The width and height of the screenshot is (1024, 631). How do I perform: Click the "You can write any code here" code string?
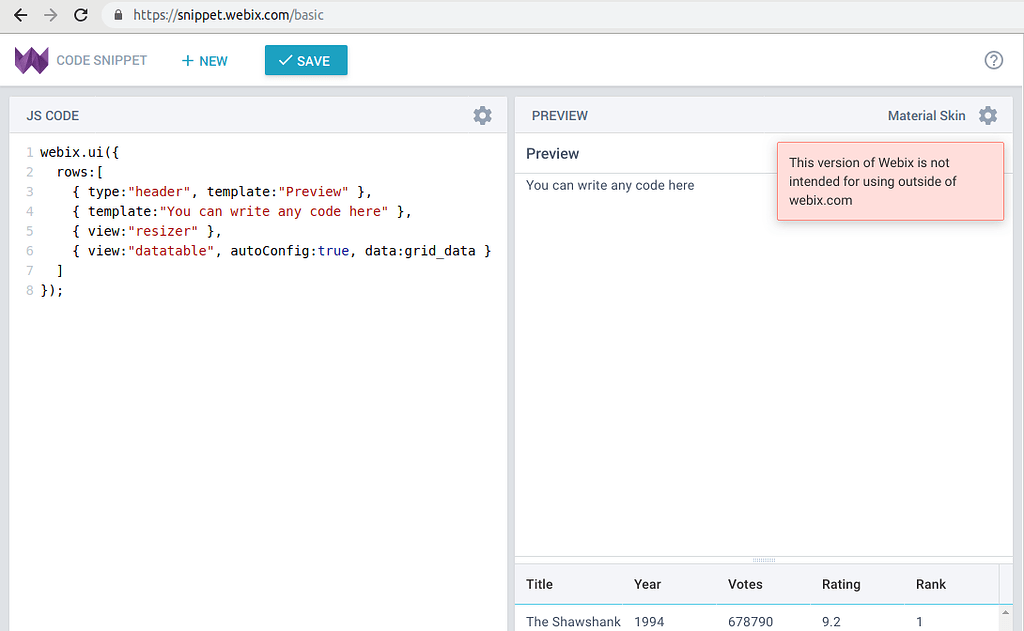(274, 211)
